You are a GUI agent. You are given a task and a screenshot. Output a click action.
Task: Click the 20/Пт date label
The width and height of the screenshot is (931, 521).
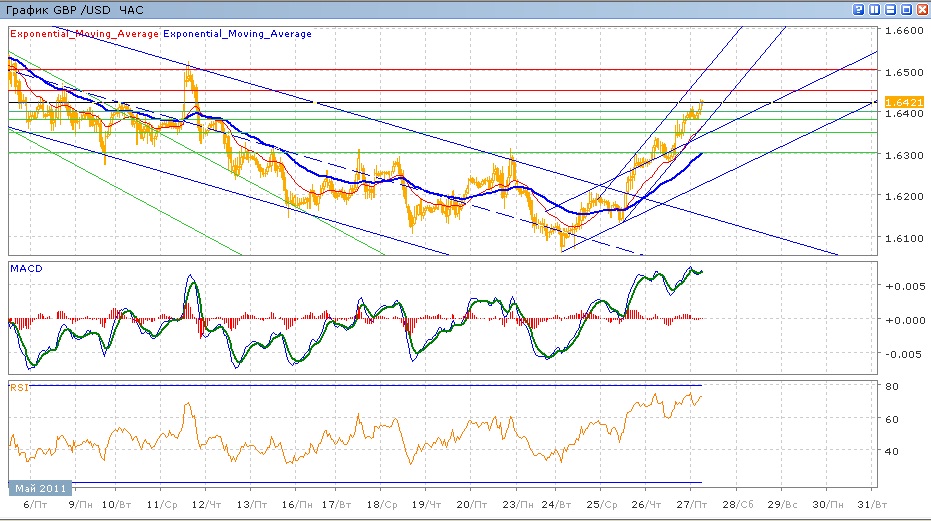pyautogui.click(x=471, y=504)
